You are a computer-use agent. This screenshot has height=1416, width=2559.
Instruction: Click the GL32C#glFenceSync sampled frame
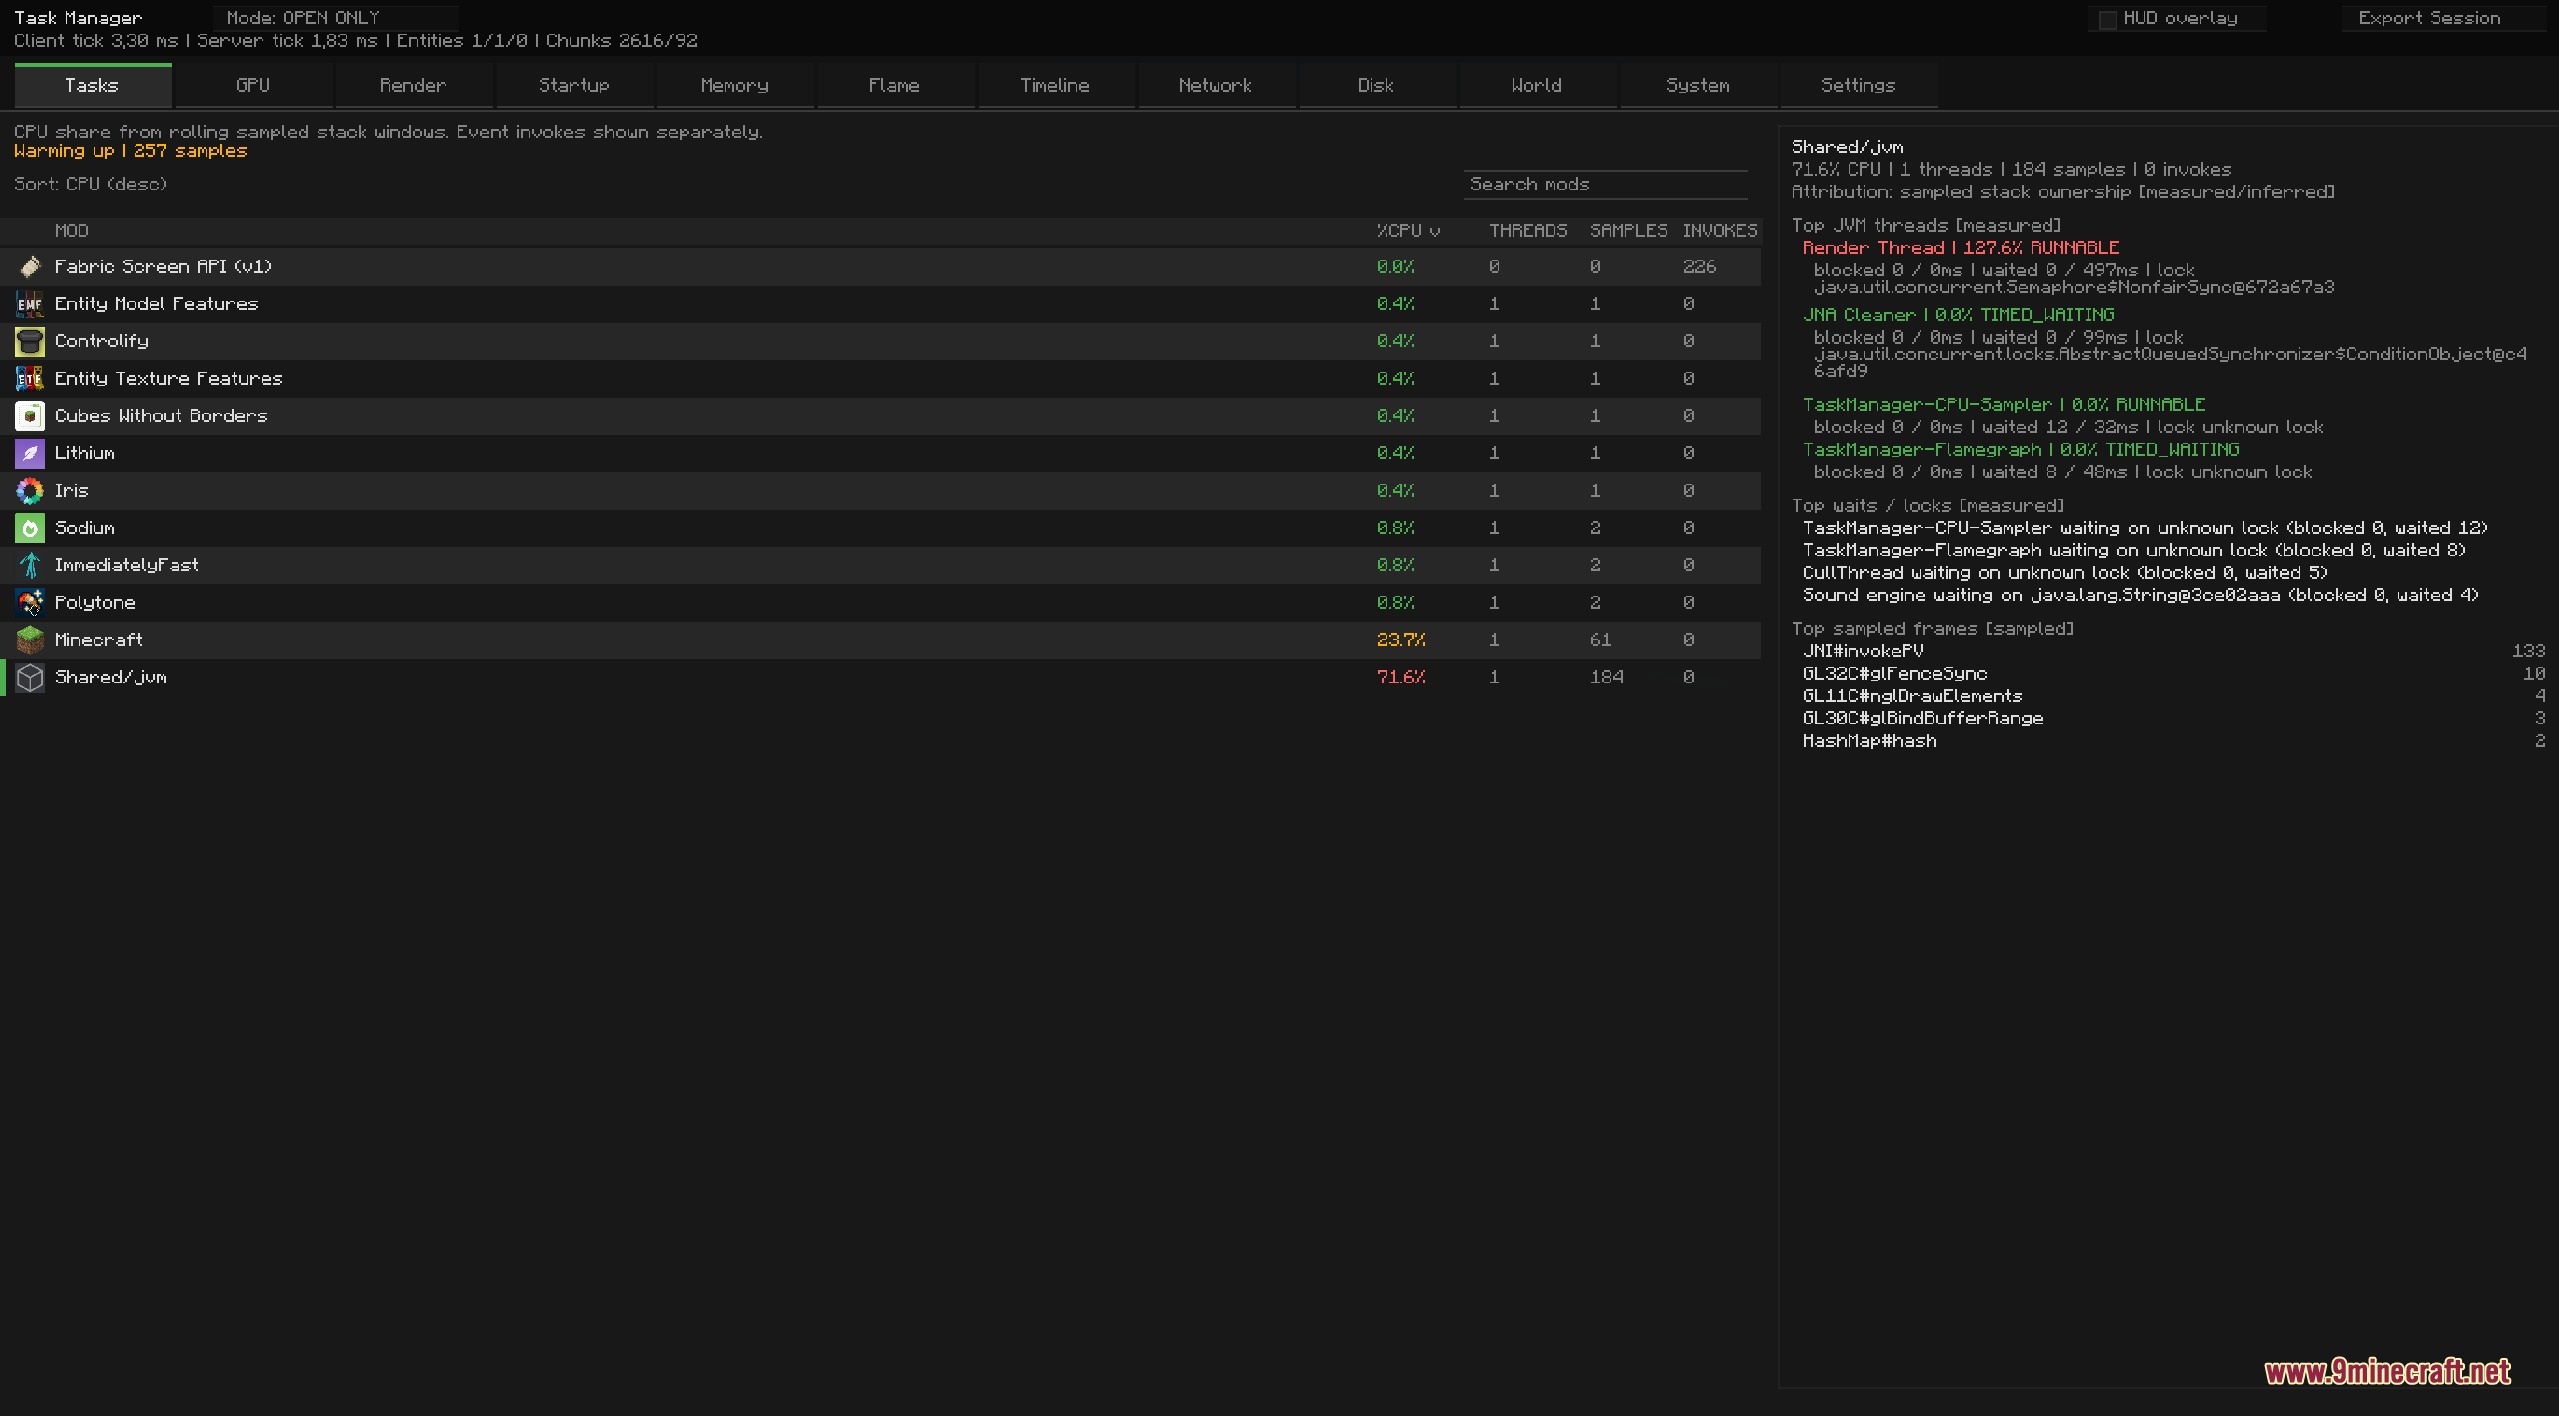[1894, 674]
